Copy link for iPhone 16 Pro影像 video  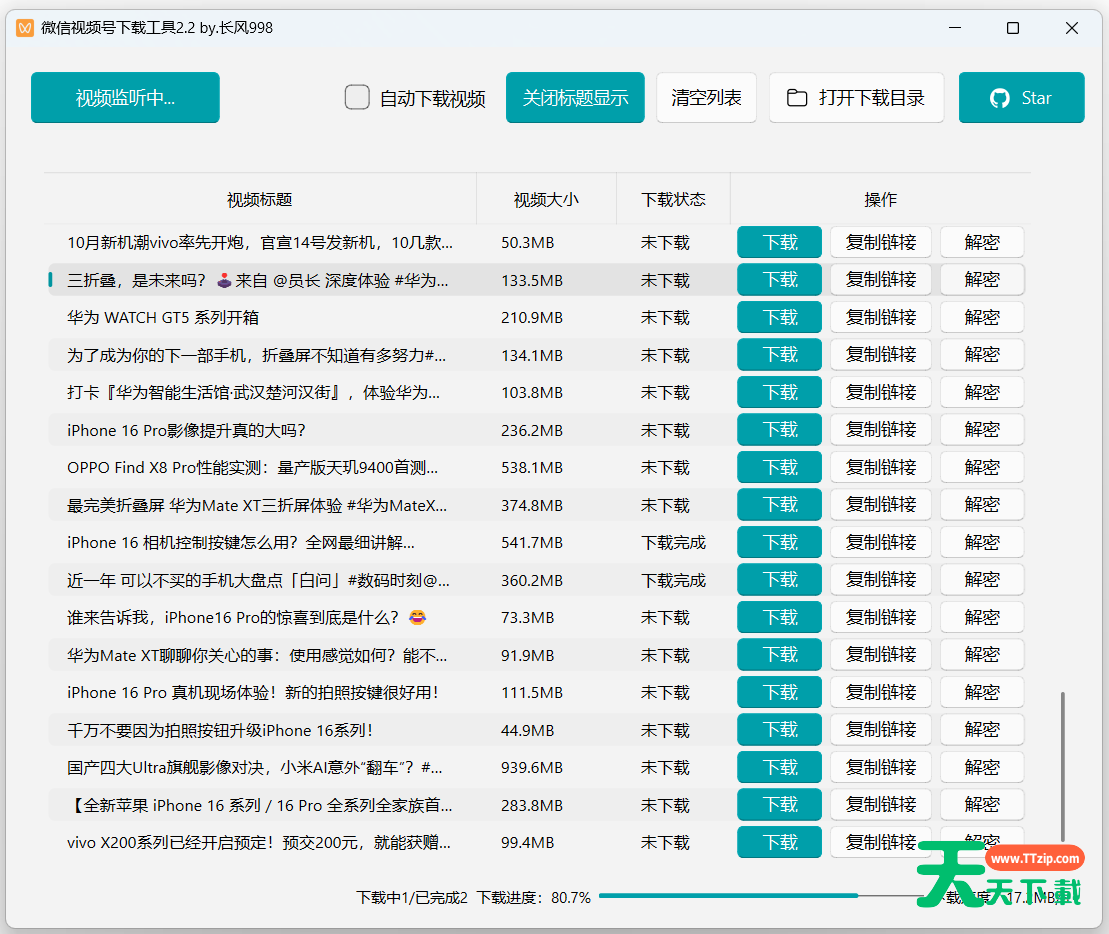[x=880, y=430]
